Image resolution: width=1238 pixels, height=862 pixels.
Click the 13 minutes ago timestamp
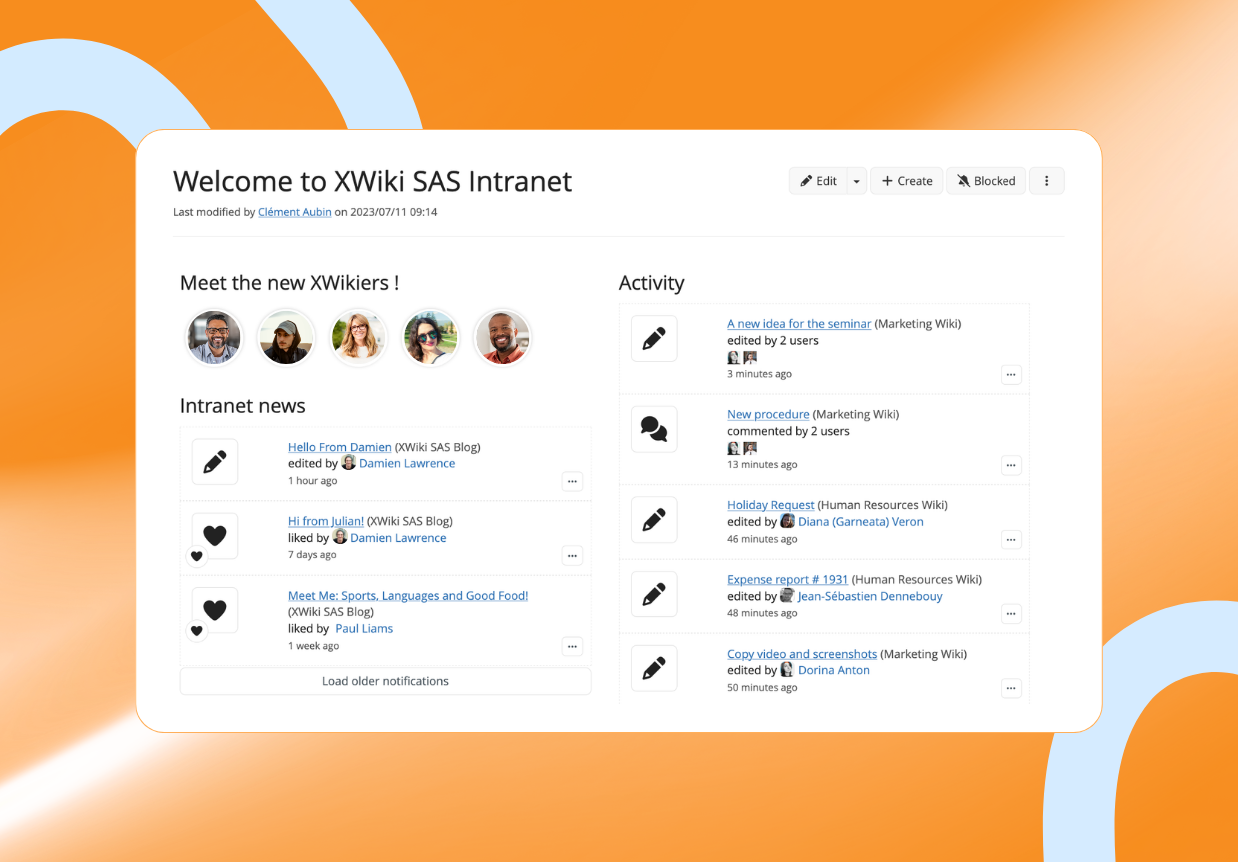[x=762, y=465]
